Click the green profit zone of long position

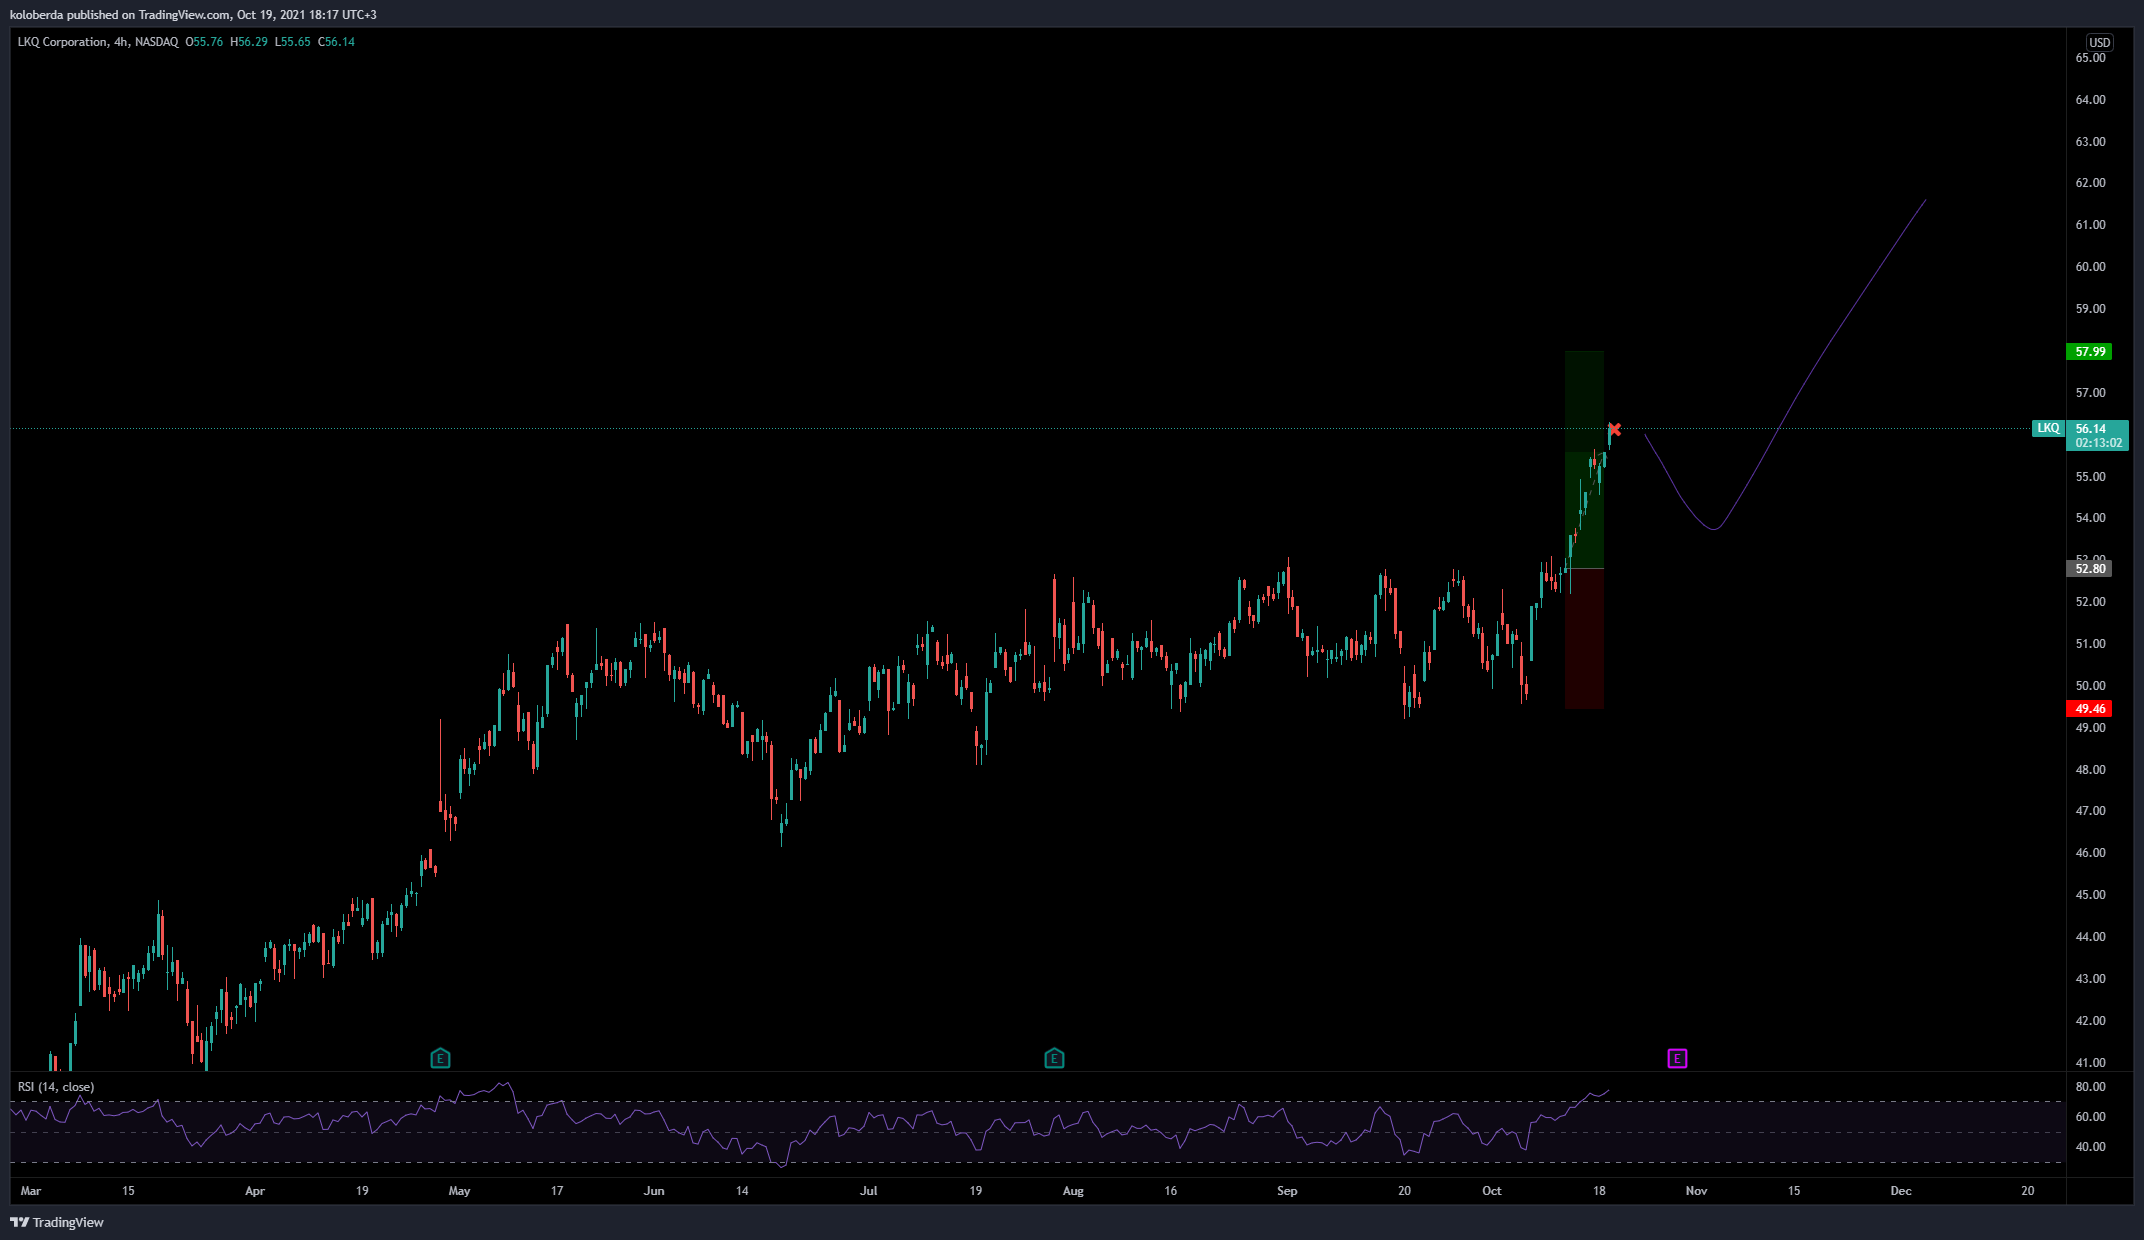tap(1584, 460)
